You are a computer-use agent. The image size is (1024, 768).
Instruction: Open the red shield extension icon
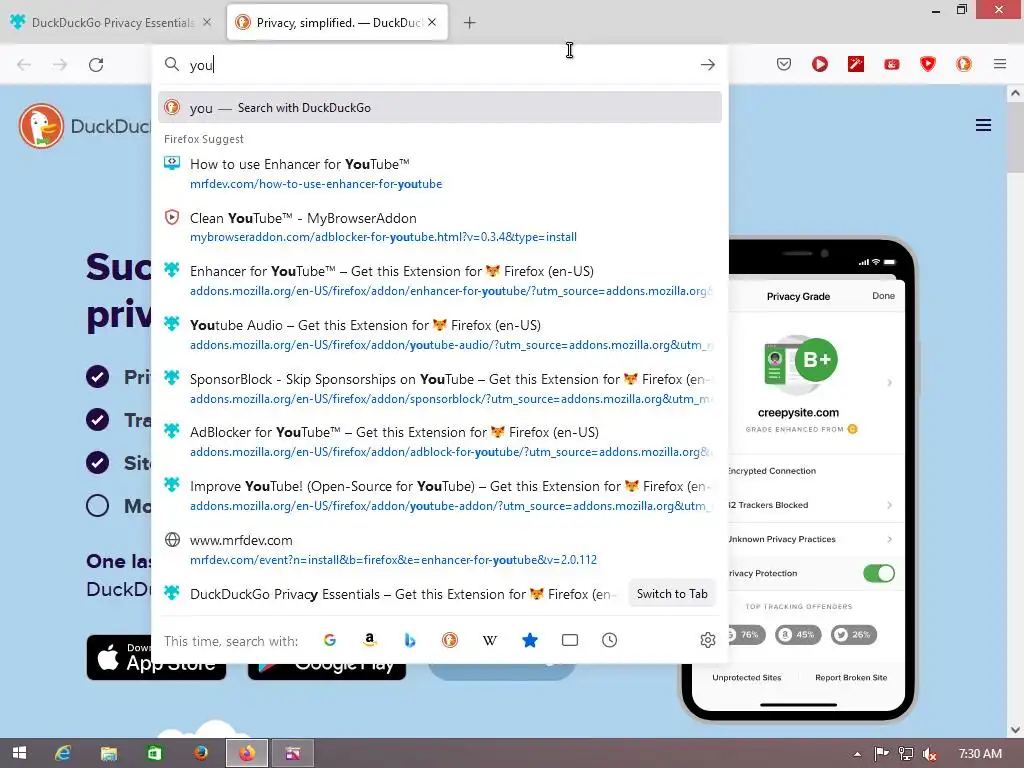pyautogui.click(x=927, y=64)
